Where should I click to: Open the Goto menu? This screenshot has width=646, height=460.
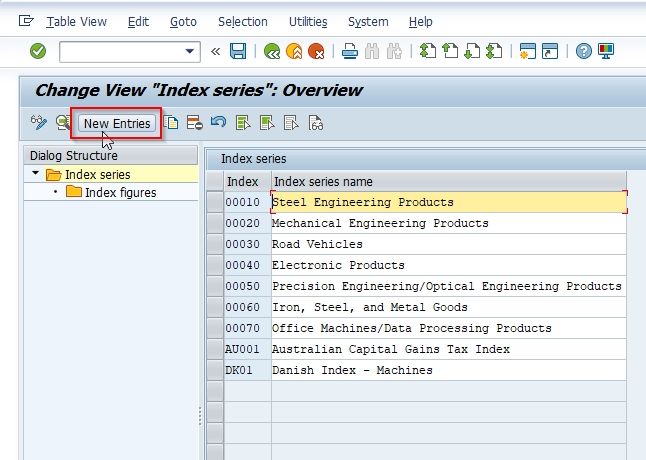(x=183, y=22)
